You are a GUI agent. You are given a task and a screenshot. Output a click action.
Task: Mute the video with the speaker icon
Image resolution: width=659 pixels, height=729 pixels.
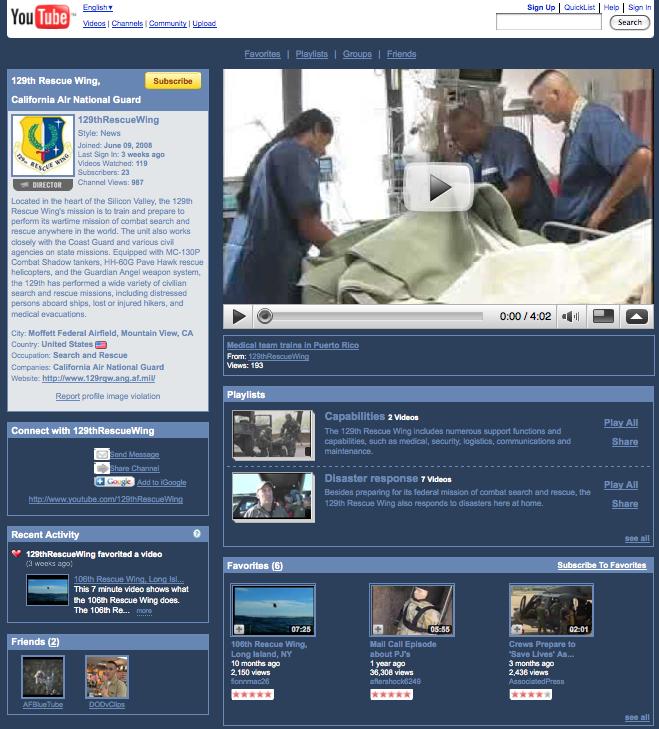(x=570, y=317)
